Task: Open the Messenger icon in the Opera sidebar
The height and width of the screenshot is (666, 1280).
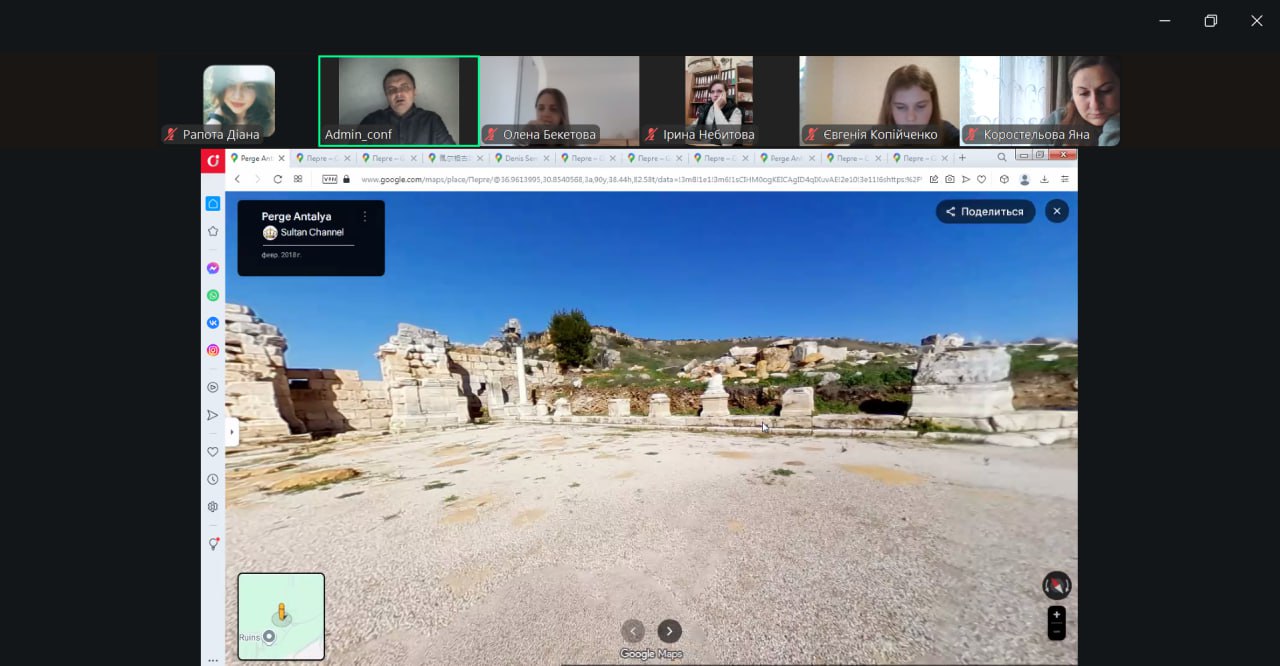Action: coord(213,268)
